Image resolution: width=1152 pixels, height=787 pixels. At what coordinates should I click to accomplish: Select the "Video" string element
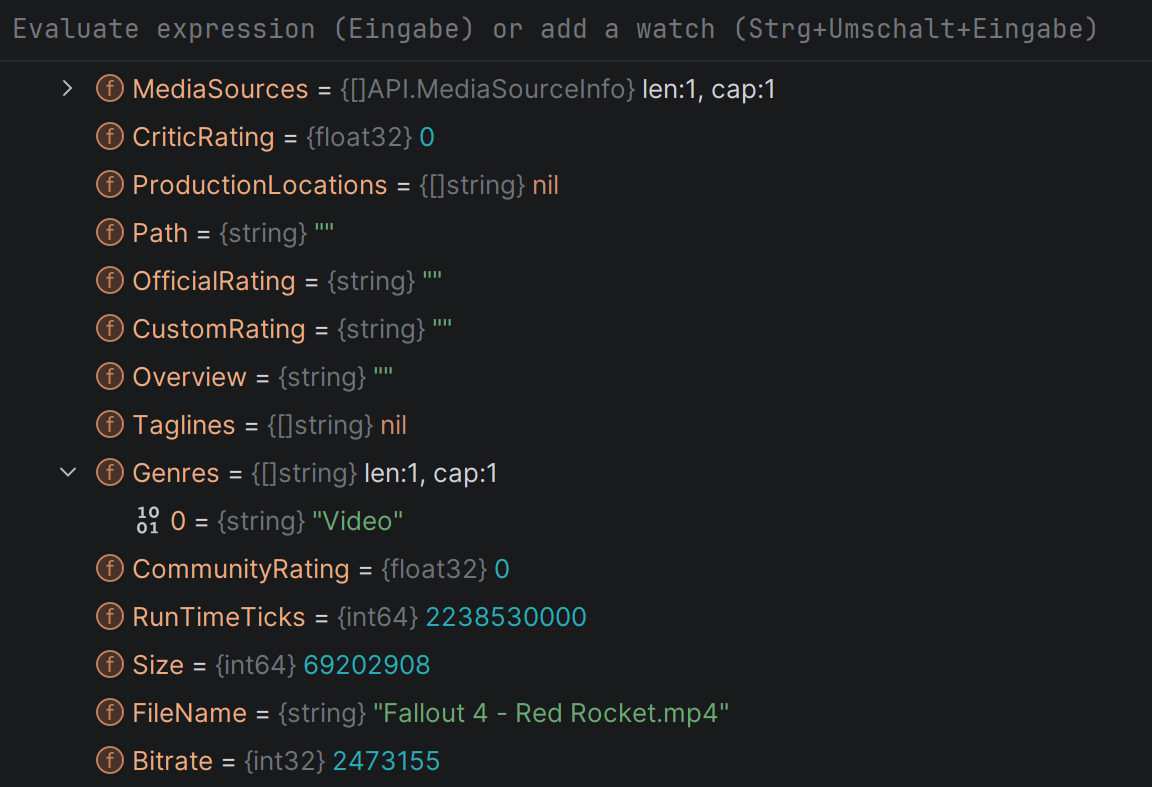coord(357,521)
